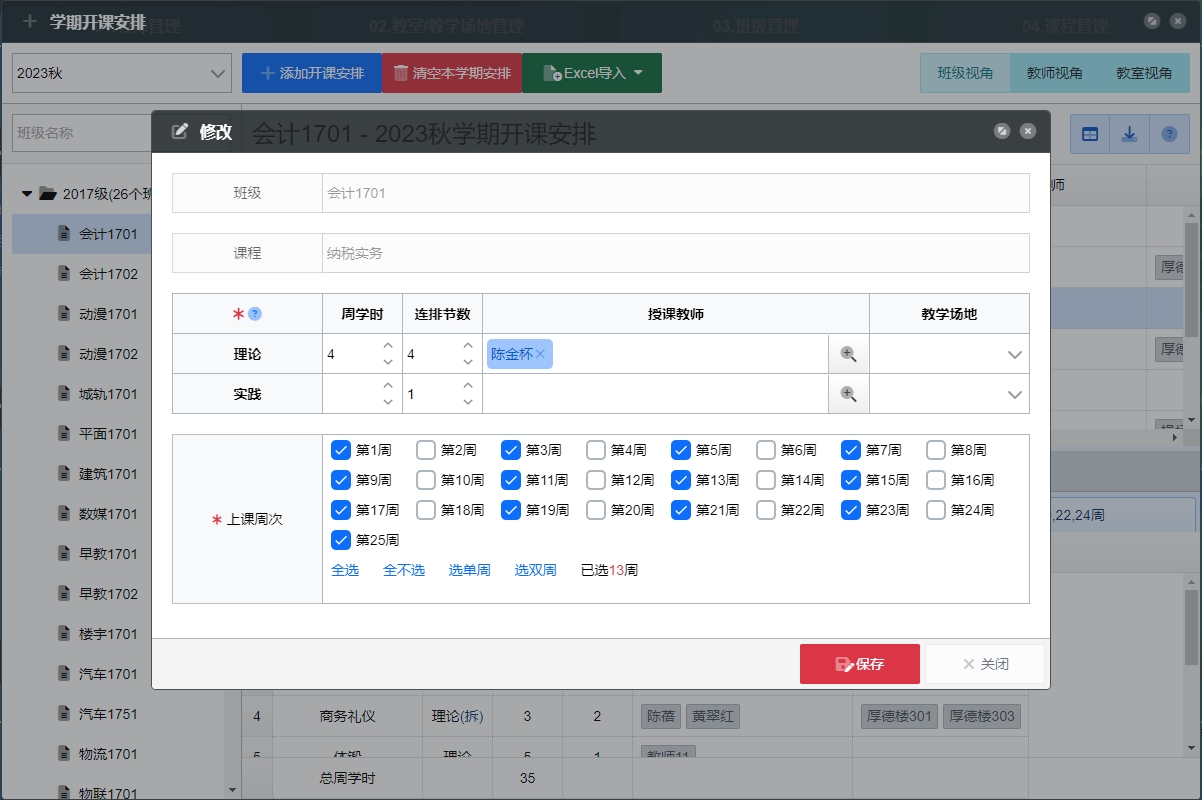1202x800 pixels.
Task: Open the Excel导入 dropdown button
Action: pyautogui.click(x=592, y=73)
